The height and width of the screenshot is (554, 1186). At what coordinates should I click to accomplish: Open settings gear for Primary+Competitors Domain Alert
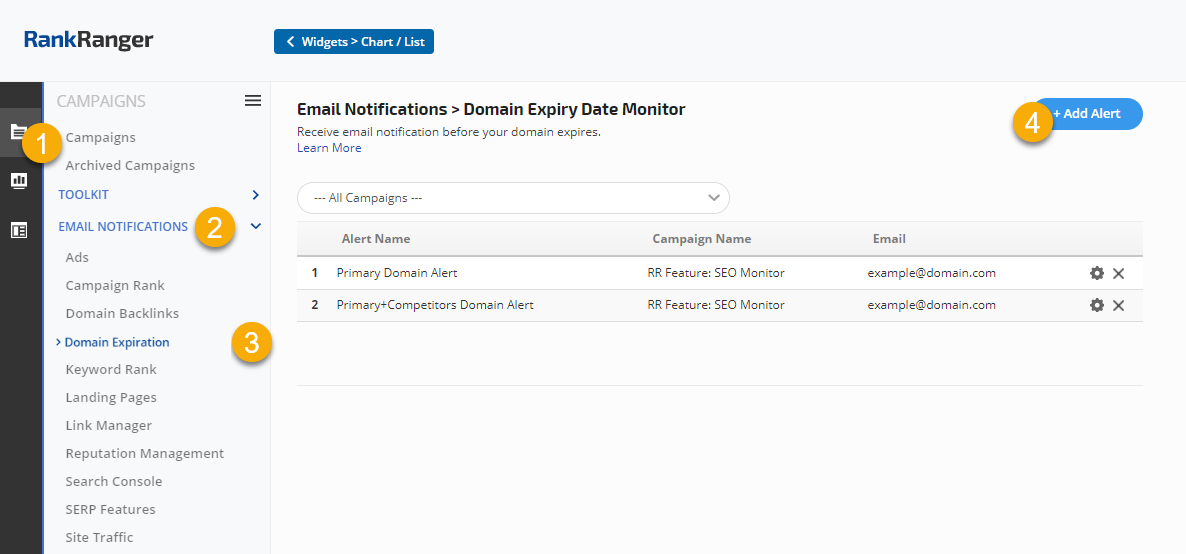1097,305
